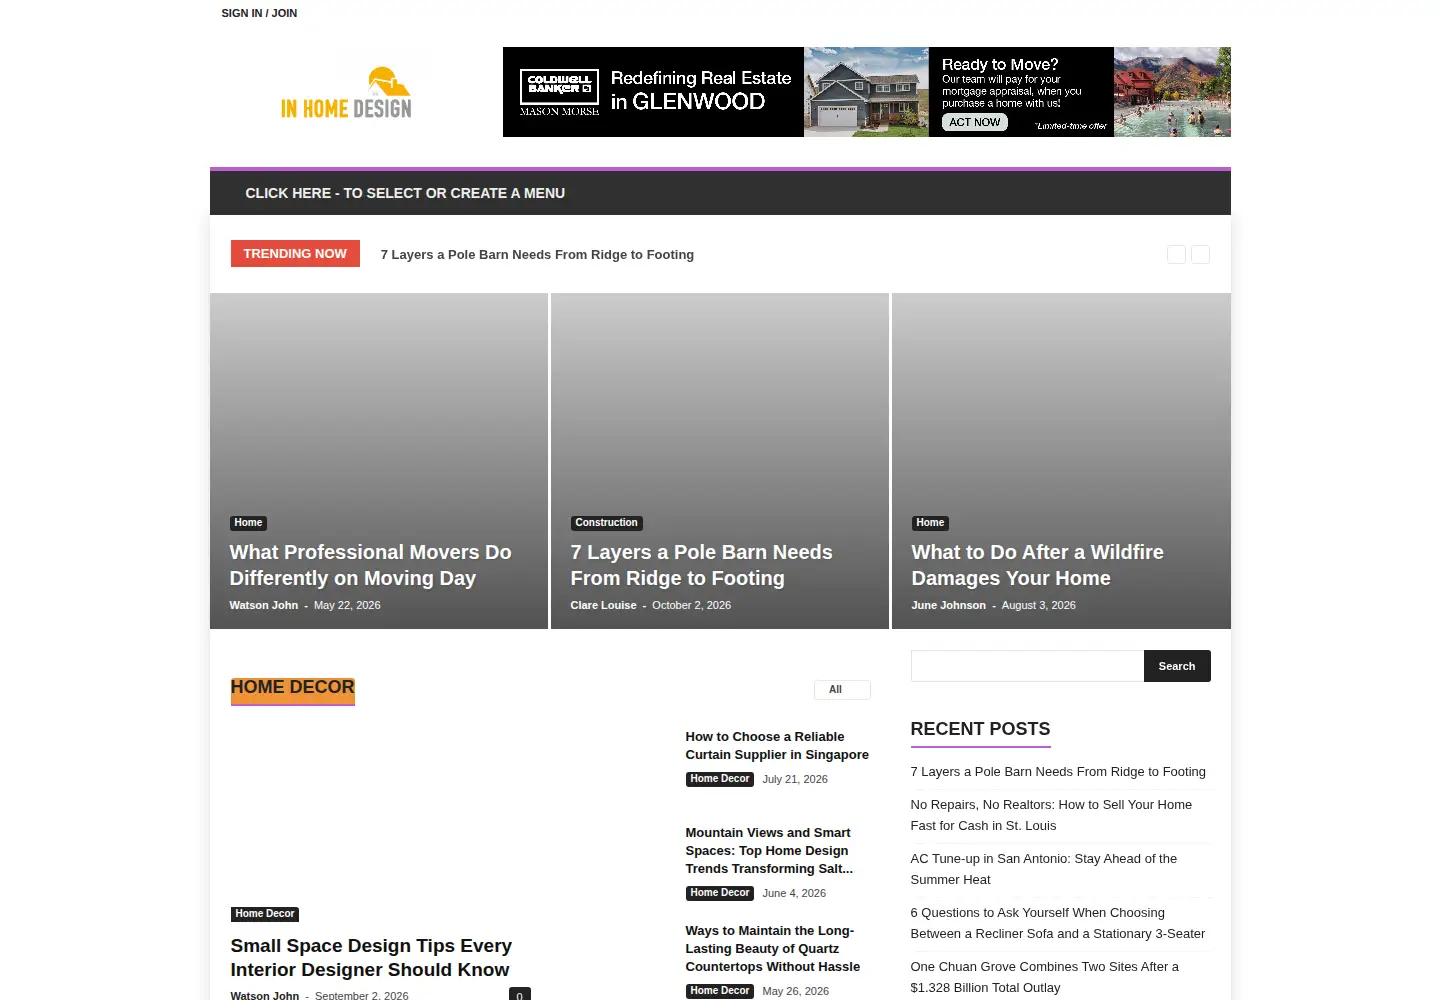1440x1000 pixels.
Task: Click the RECENT POSTS heading
Action: pos(980,729)
